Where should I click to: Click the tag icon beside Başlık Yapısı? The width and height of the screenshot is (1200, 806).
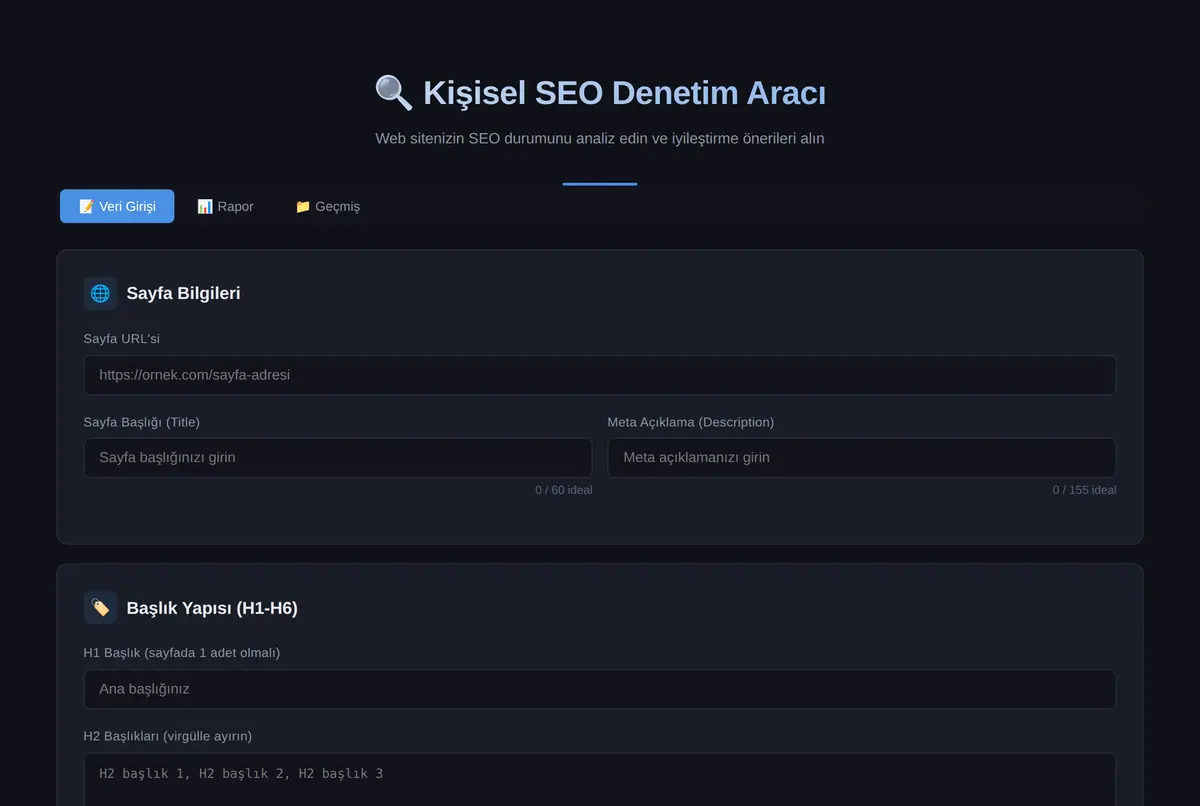[x=100, y=607]
